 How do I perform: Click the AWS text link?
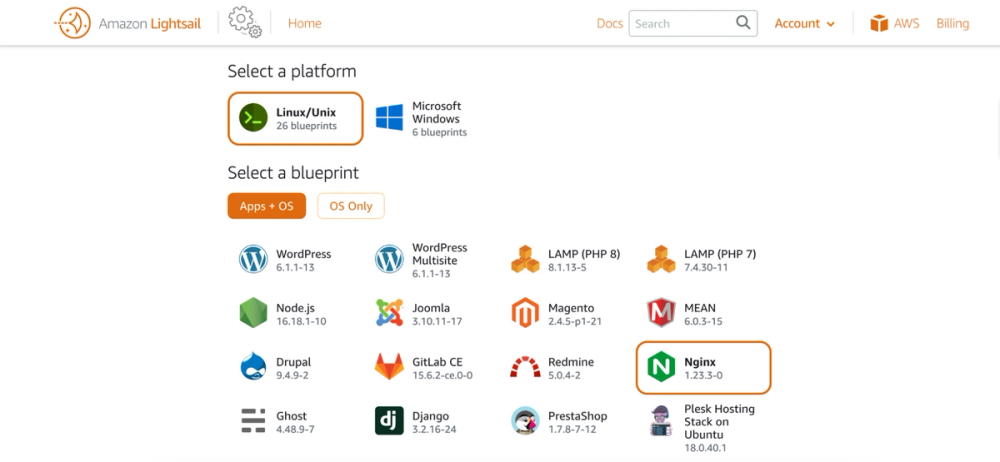tap(906, 24)
